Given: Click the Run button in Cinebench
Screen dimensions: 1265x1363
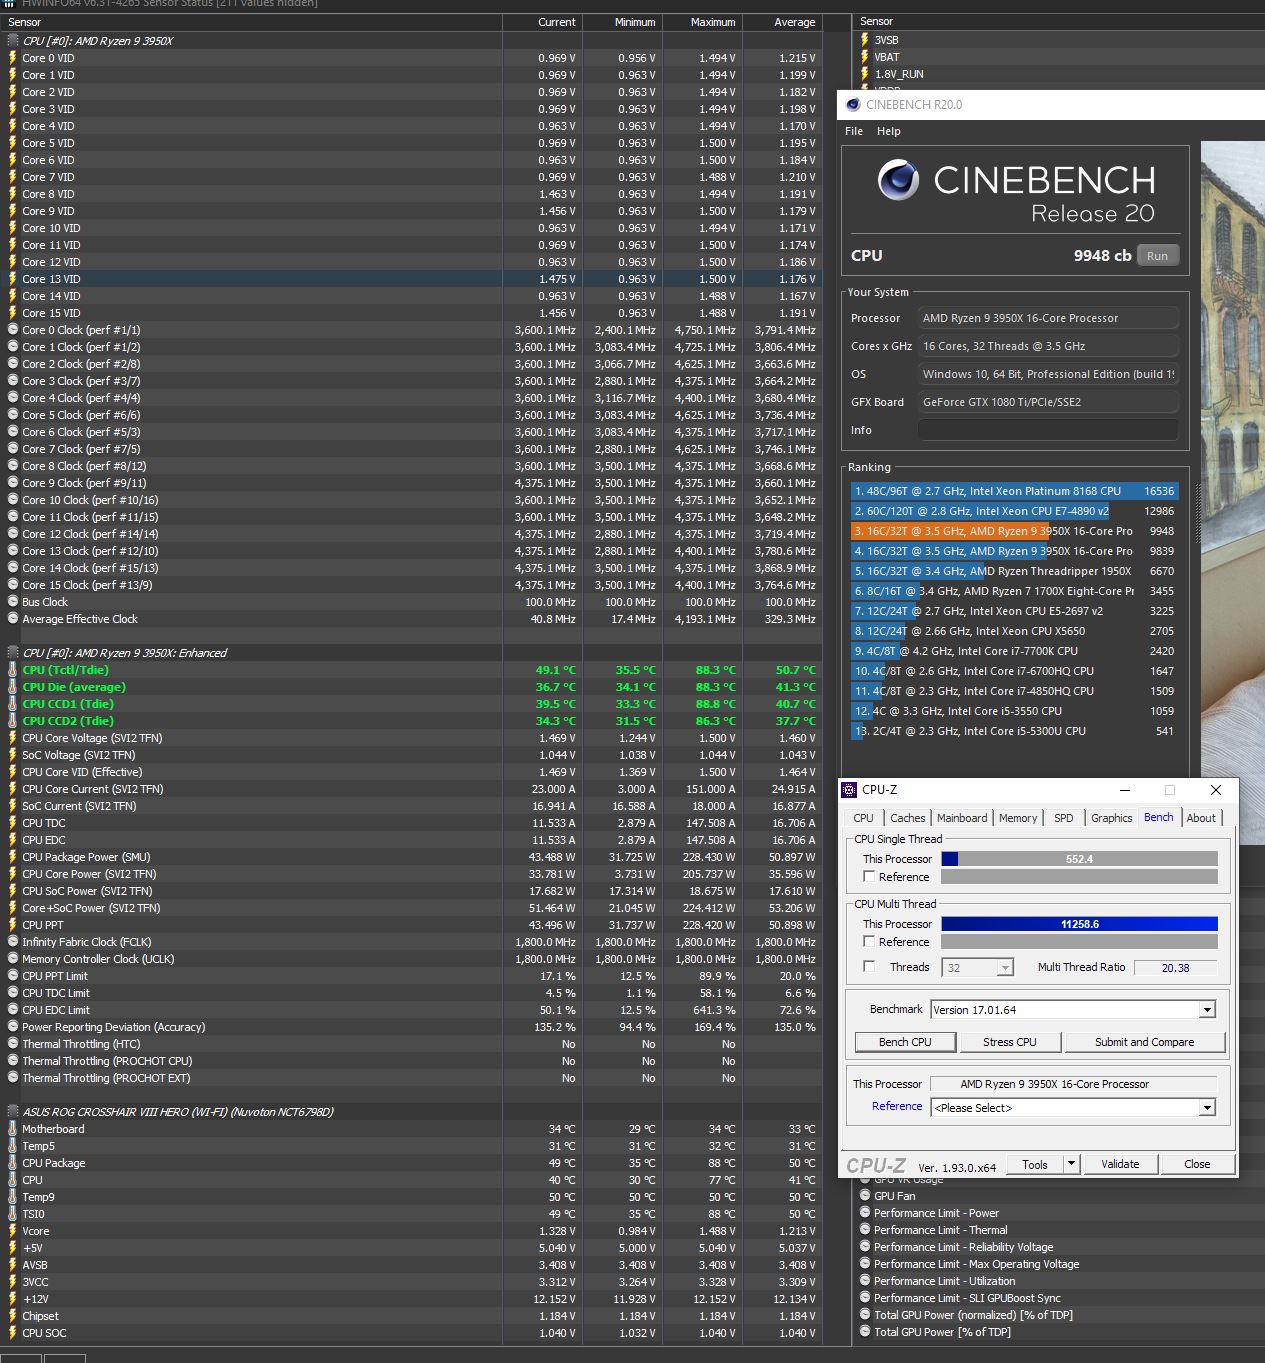Looking at the screenshot, I should point(1157,256).
